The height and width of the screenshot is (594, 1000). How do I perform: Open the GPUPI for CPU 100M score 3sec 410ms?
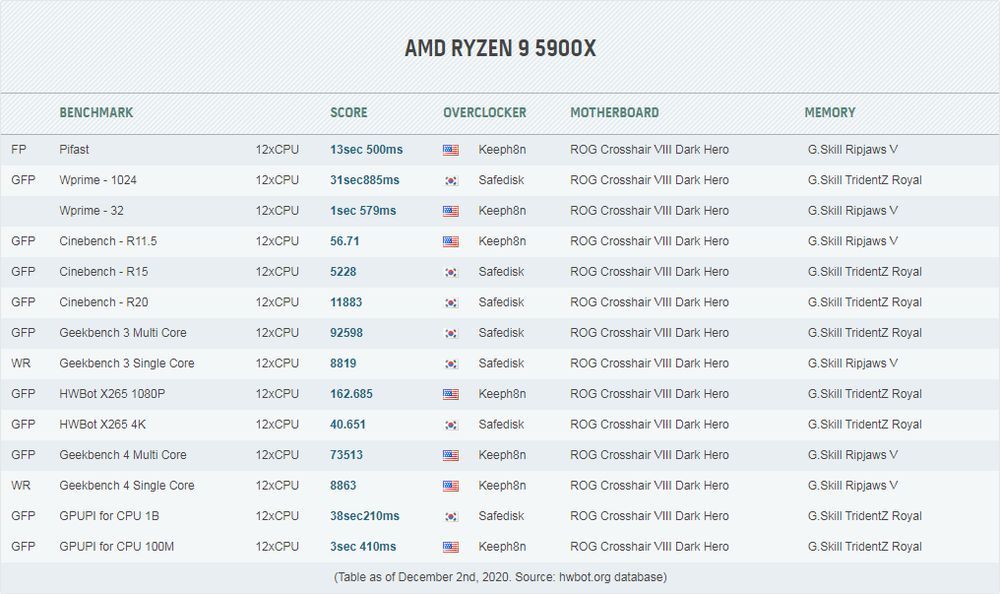[363, 547]
